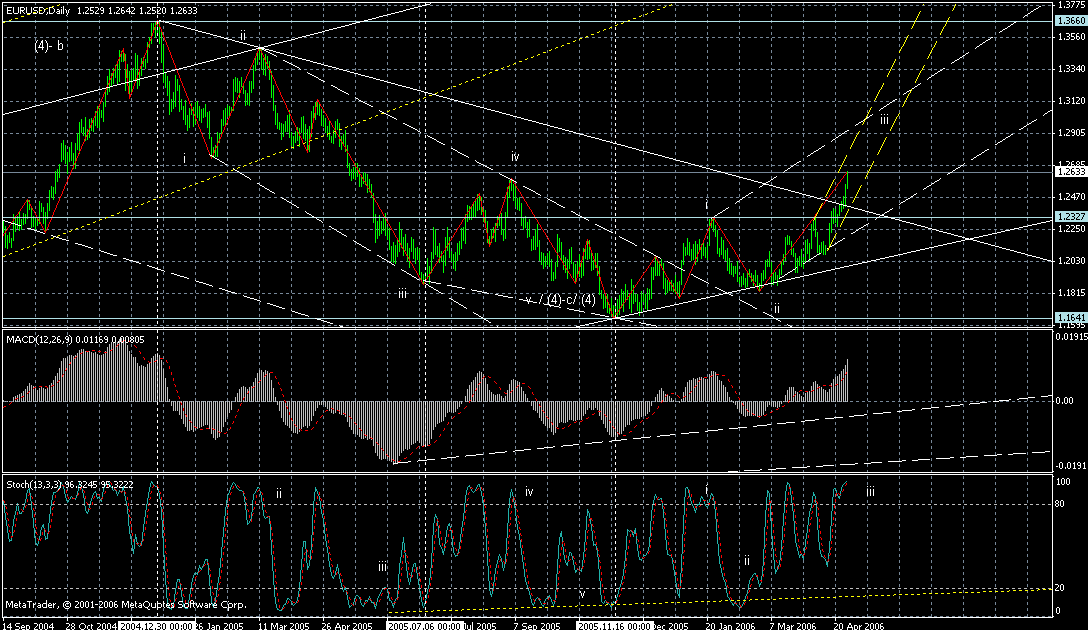Select the (4)- b wave annotation
The height and width of the screenshot is (630, 1088).
click(48, 45)
